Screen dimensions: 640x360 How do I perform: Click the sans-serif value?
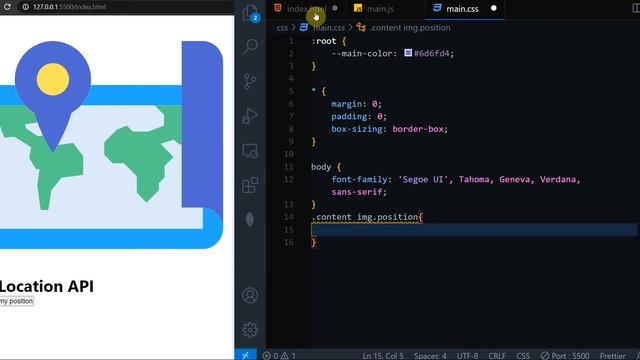pos(357,192)
